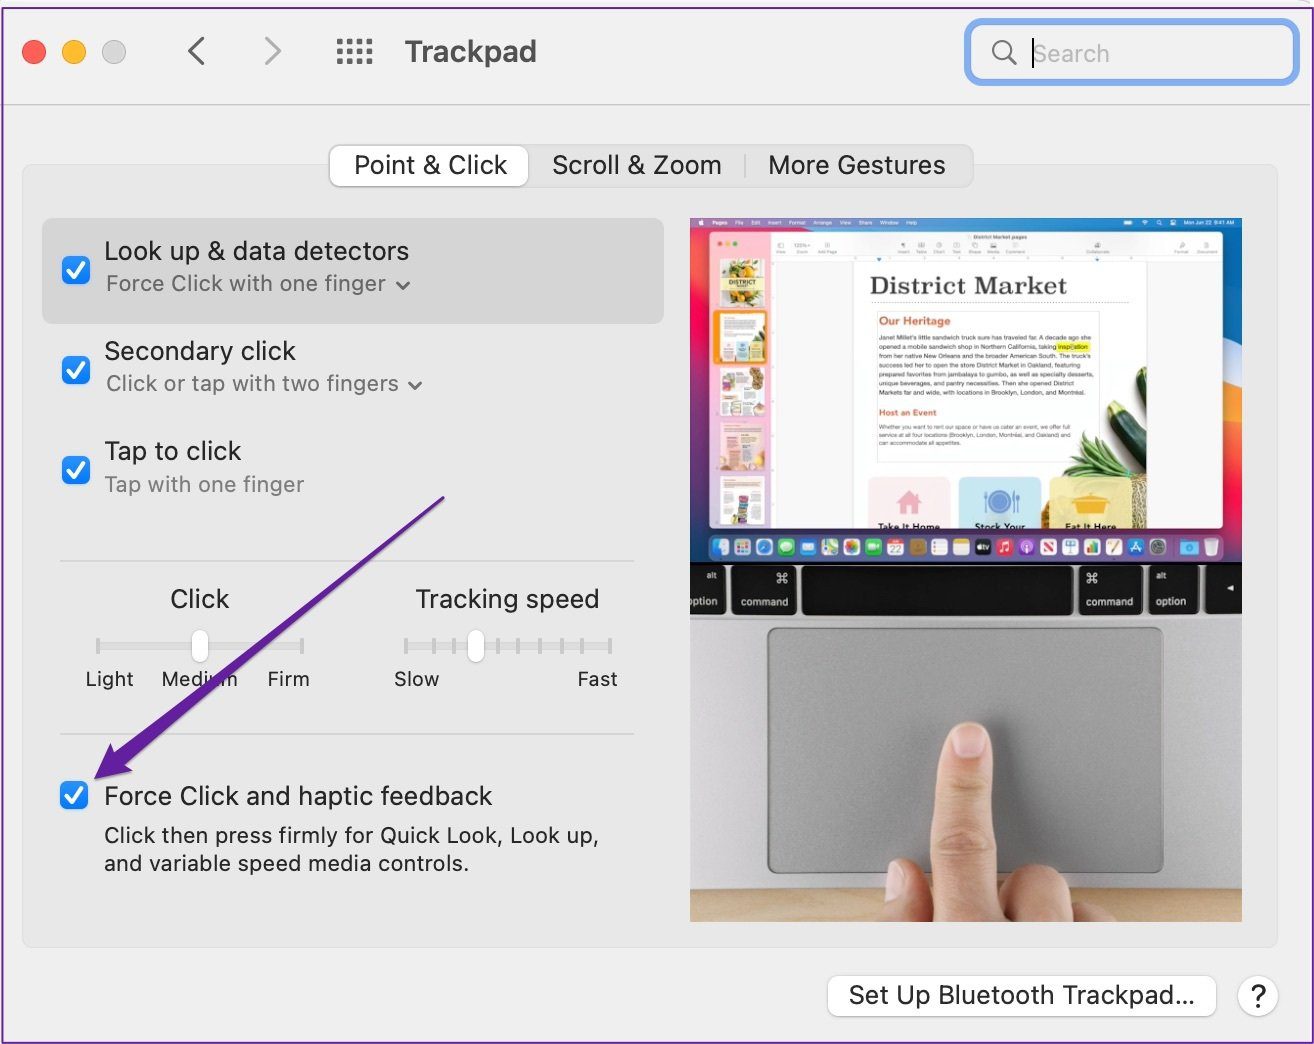This screenshot has width=1314, height=1044.
Task: Click the Force Click and haptic feedback label
Action: (298, 796)
